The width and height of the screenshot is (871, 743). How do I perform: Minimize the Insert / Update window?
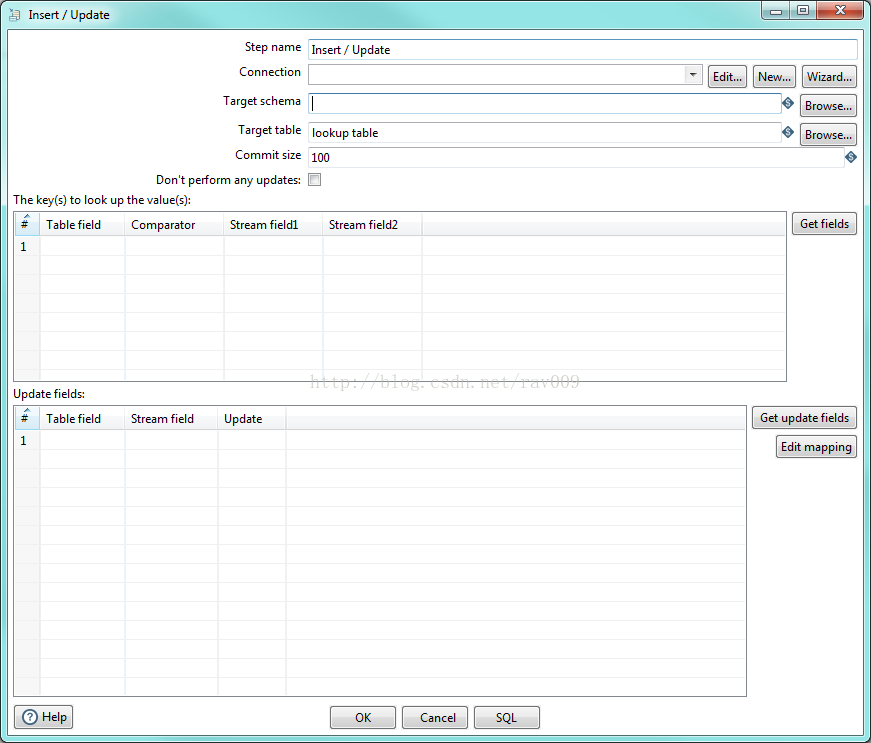(x=776, y=11)
